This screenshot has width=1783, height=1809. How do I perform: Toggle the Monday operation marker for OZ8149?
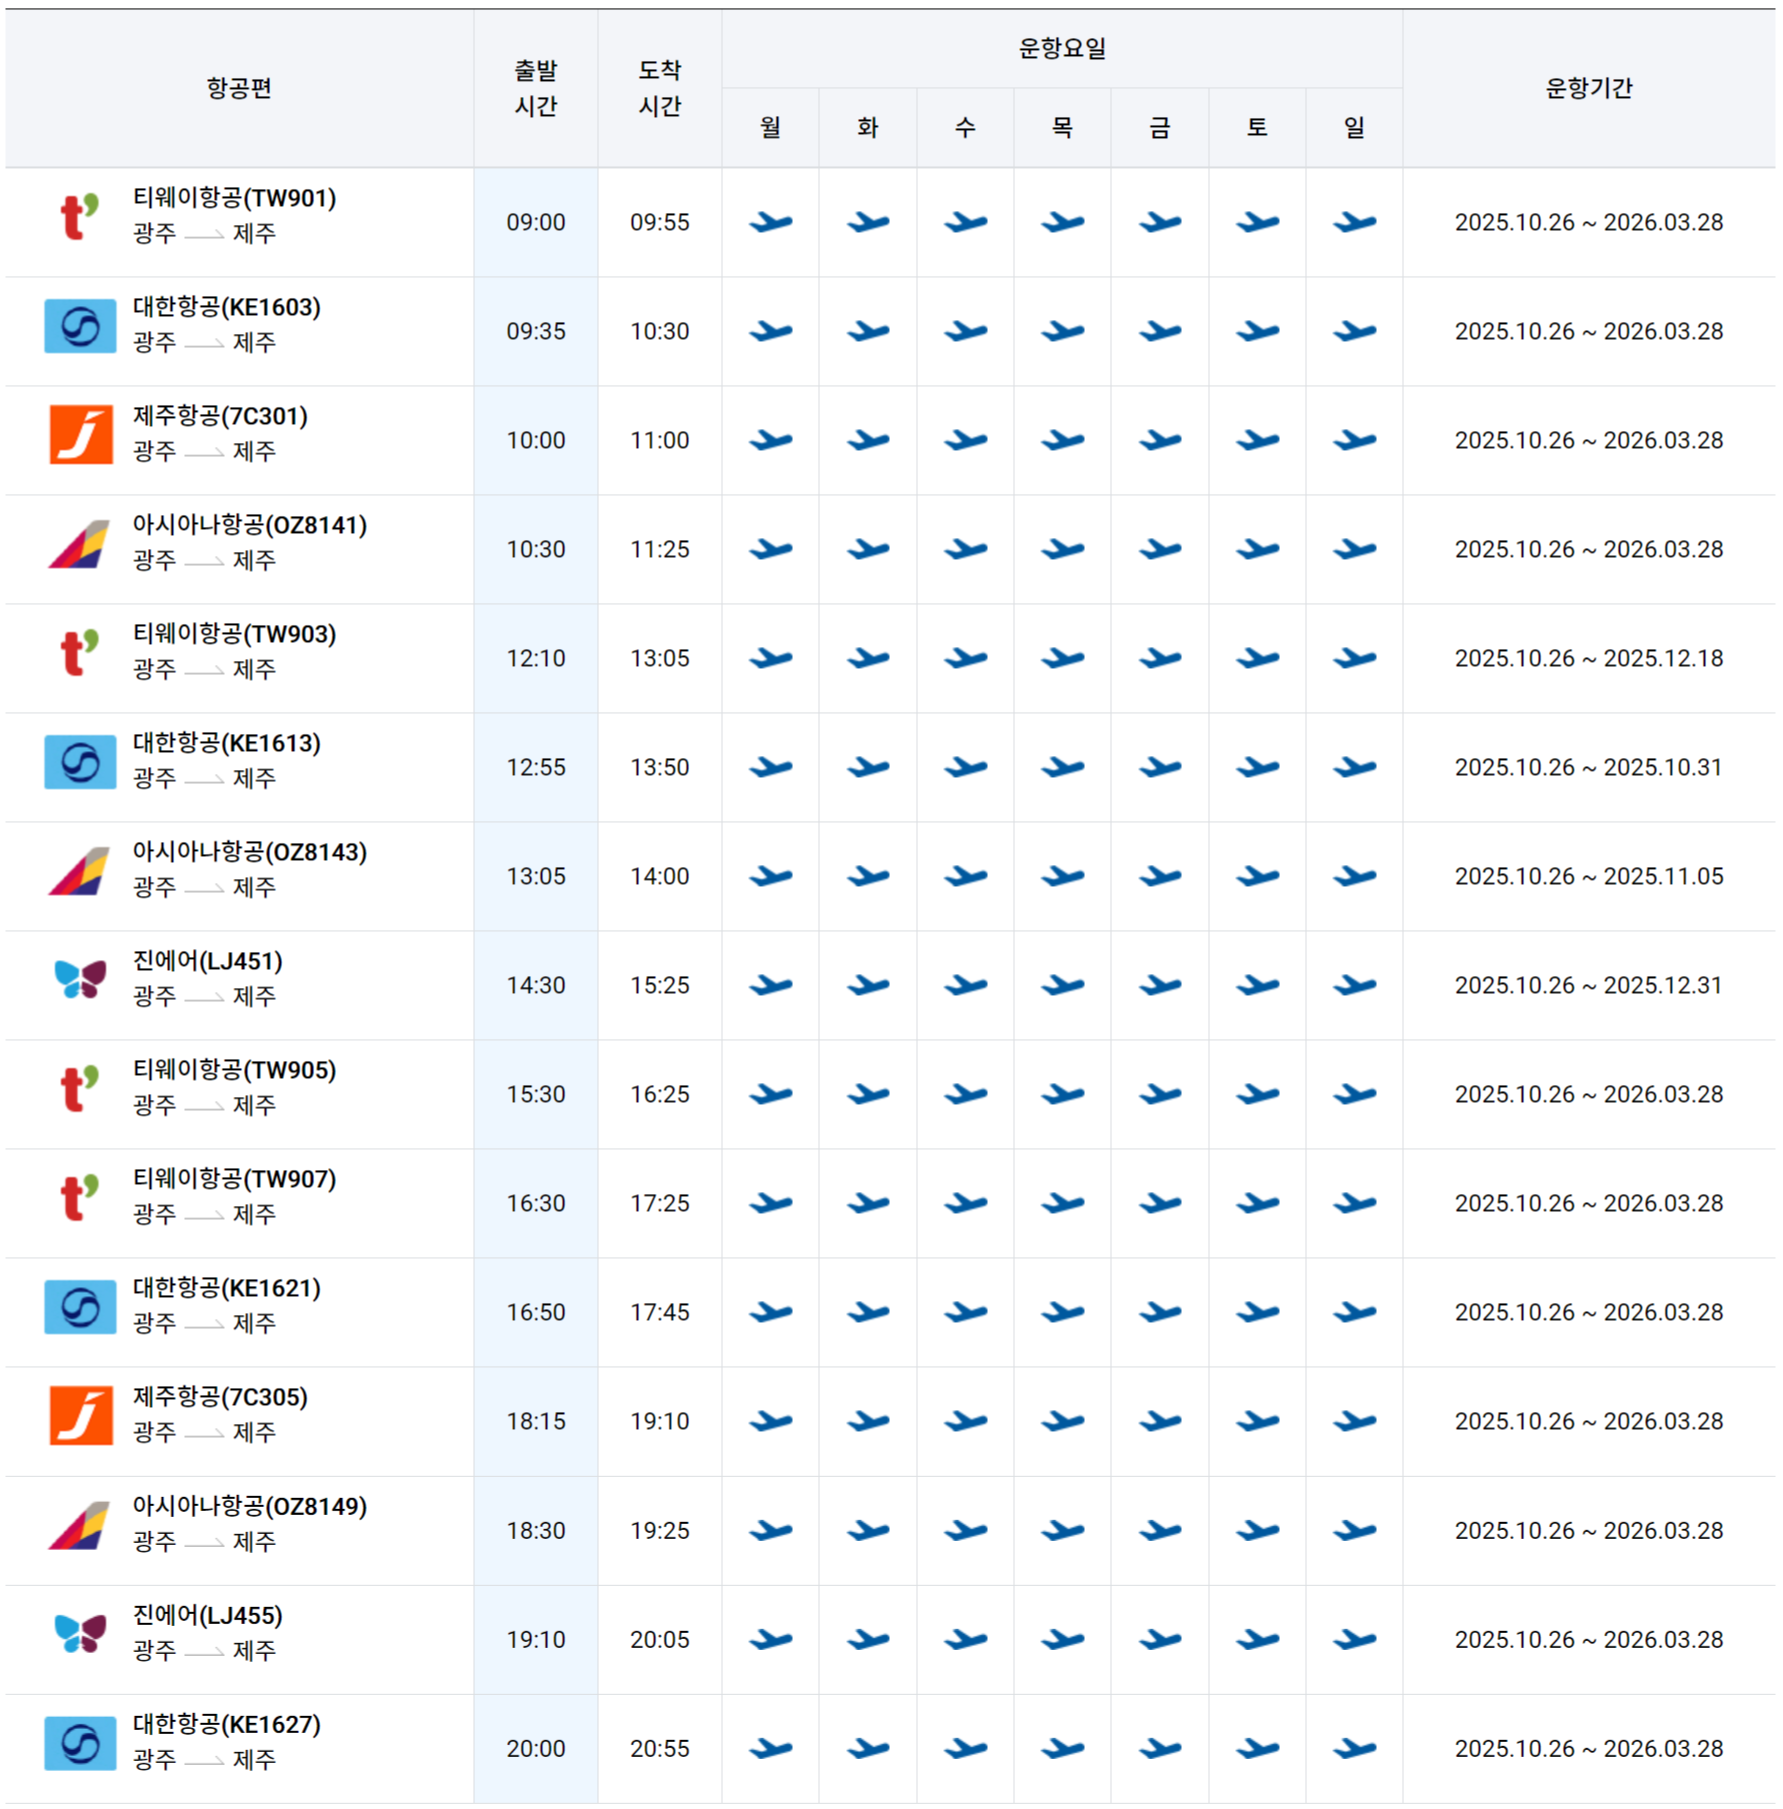pyautogui.click(x=770, y=1530)
